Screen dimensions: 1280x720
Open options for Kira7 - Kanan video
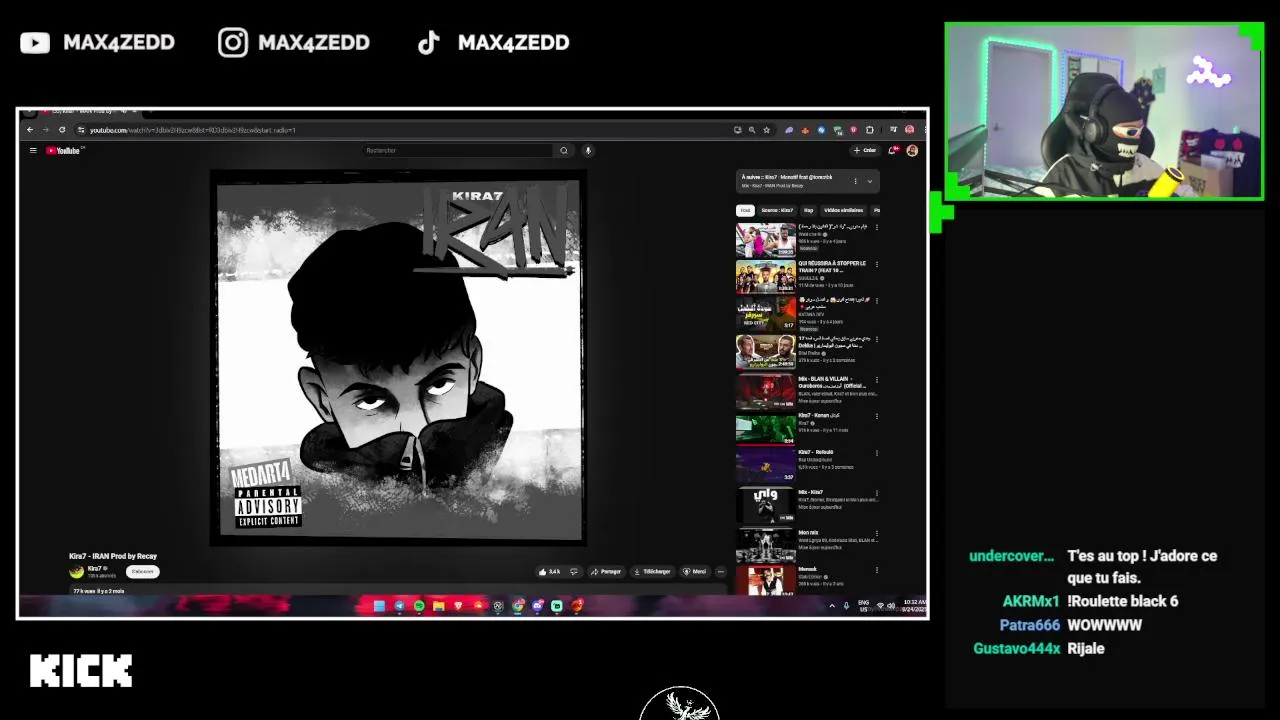pyautogui.click(x=877, y=418)
